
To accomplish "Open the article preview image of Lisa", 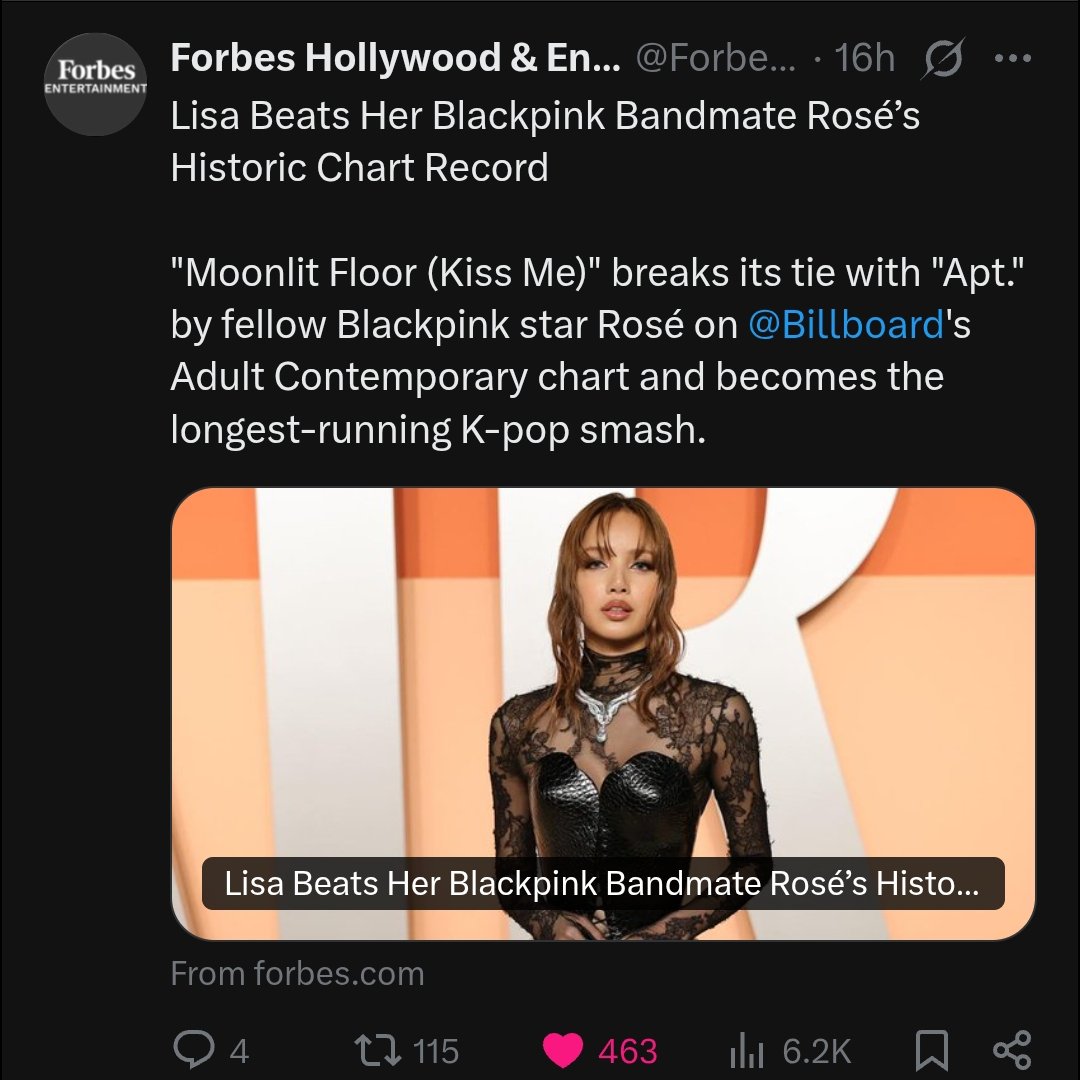I will point(603,714).
